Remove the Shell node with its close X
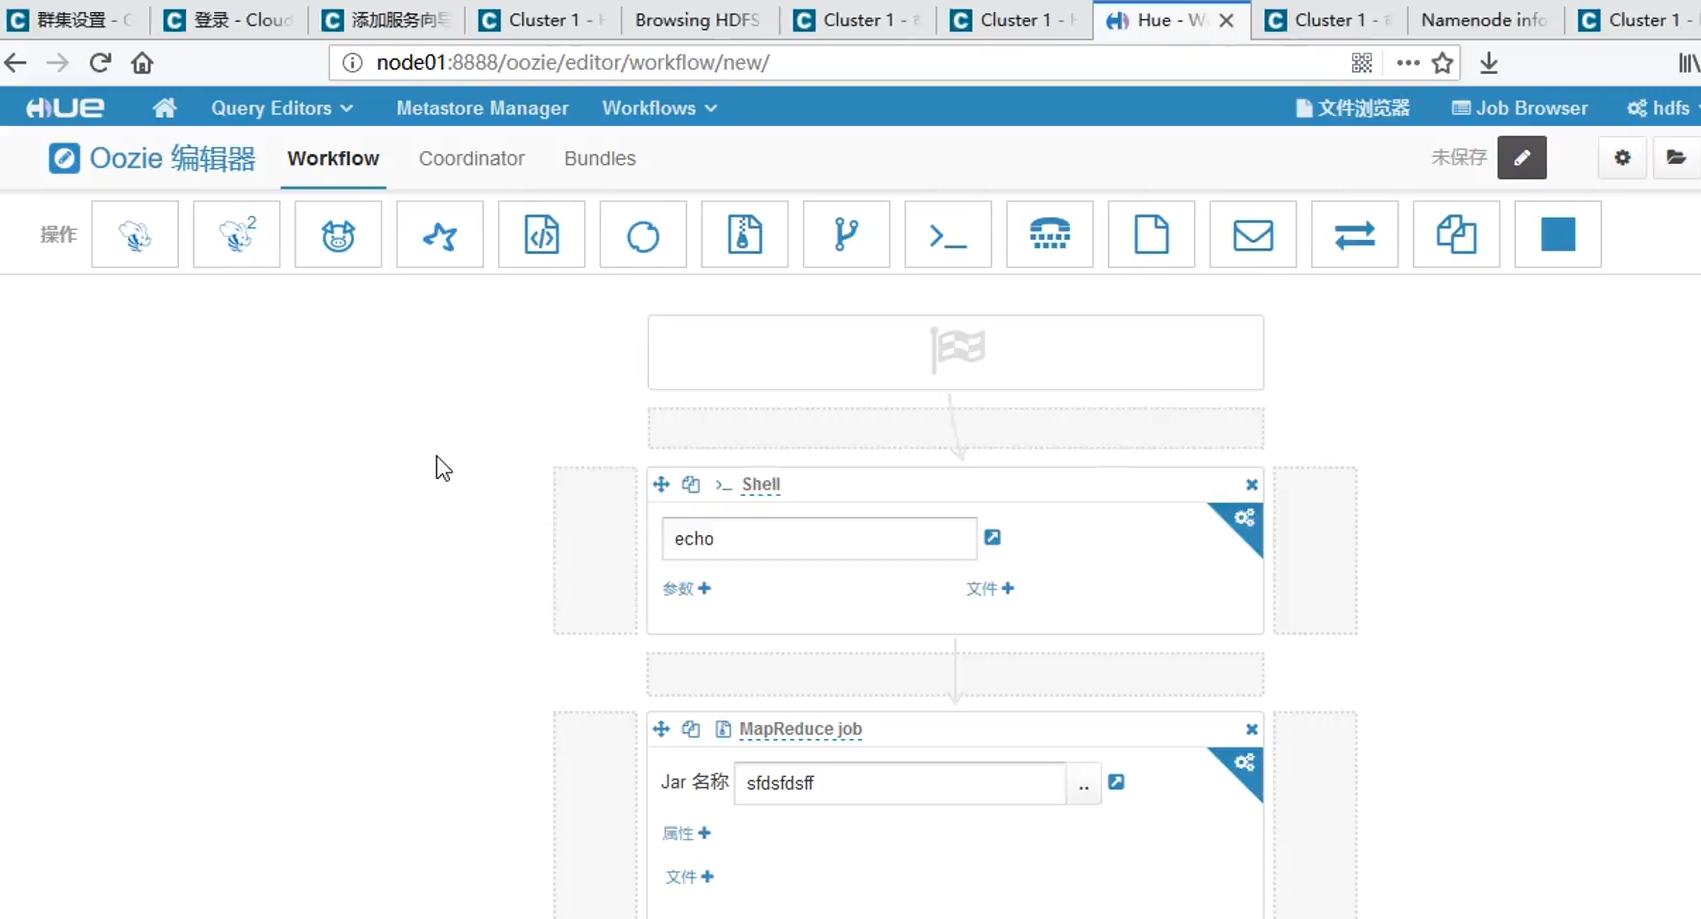This screenshot has width=1701, height=919. pyautogui.click(x=1251, y=484)
